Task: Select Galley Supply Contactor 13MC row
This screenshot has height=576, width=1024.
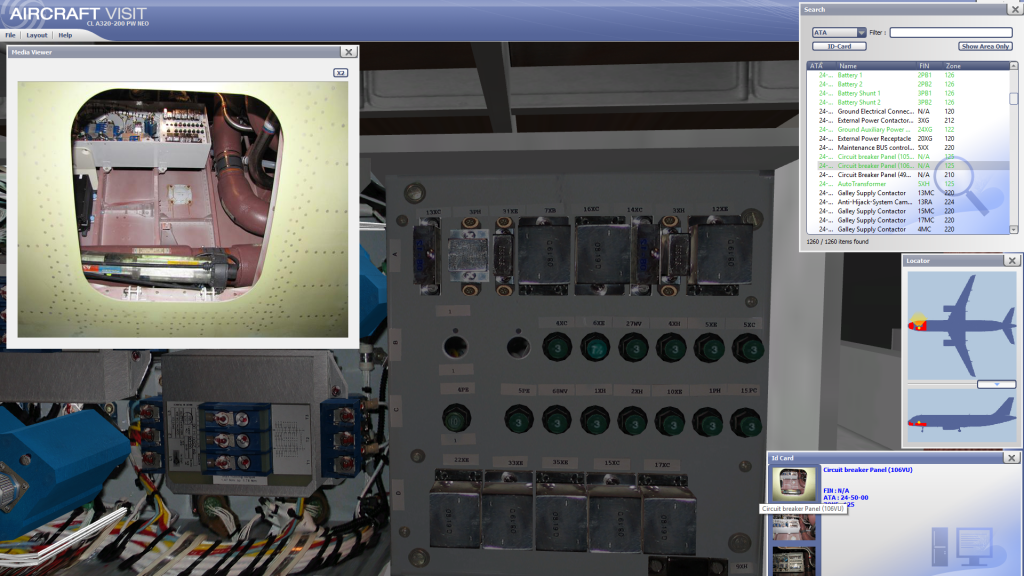Action: click(908, 193)
